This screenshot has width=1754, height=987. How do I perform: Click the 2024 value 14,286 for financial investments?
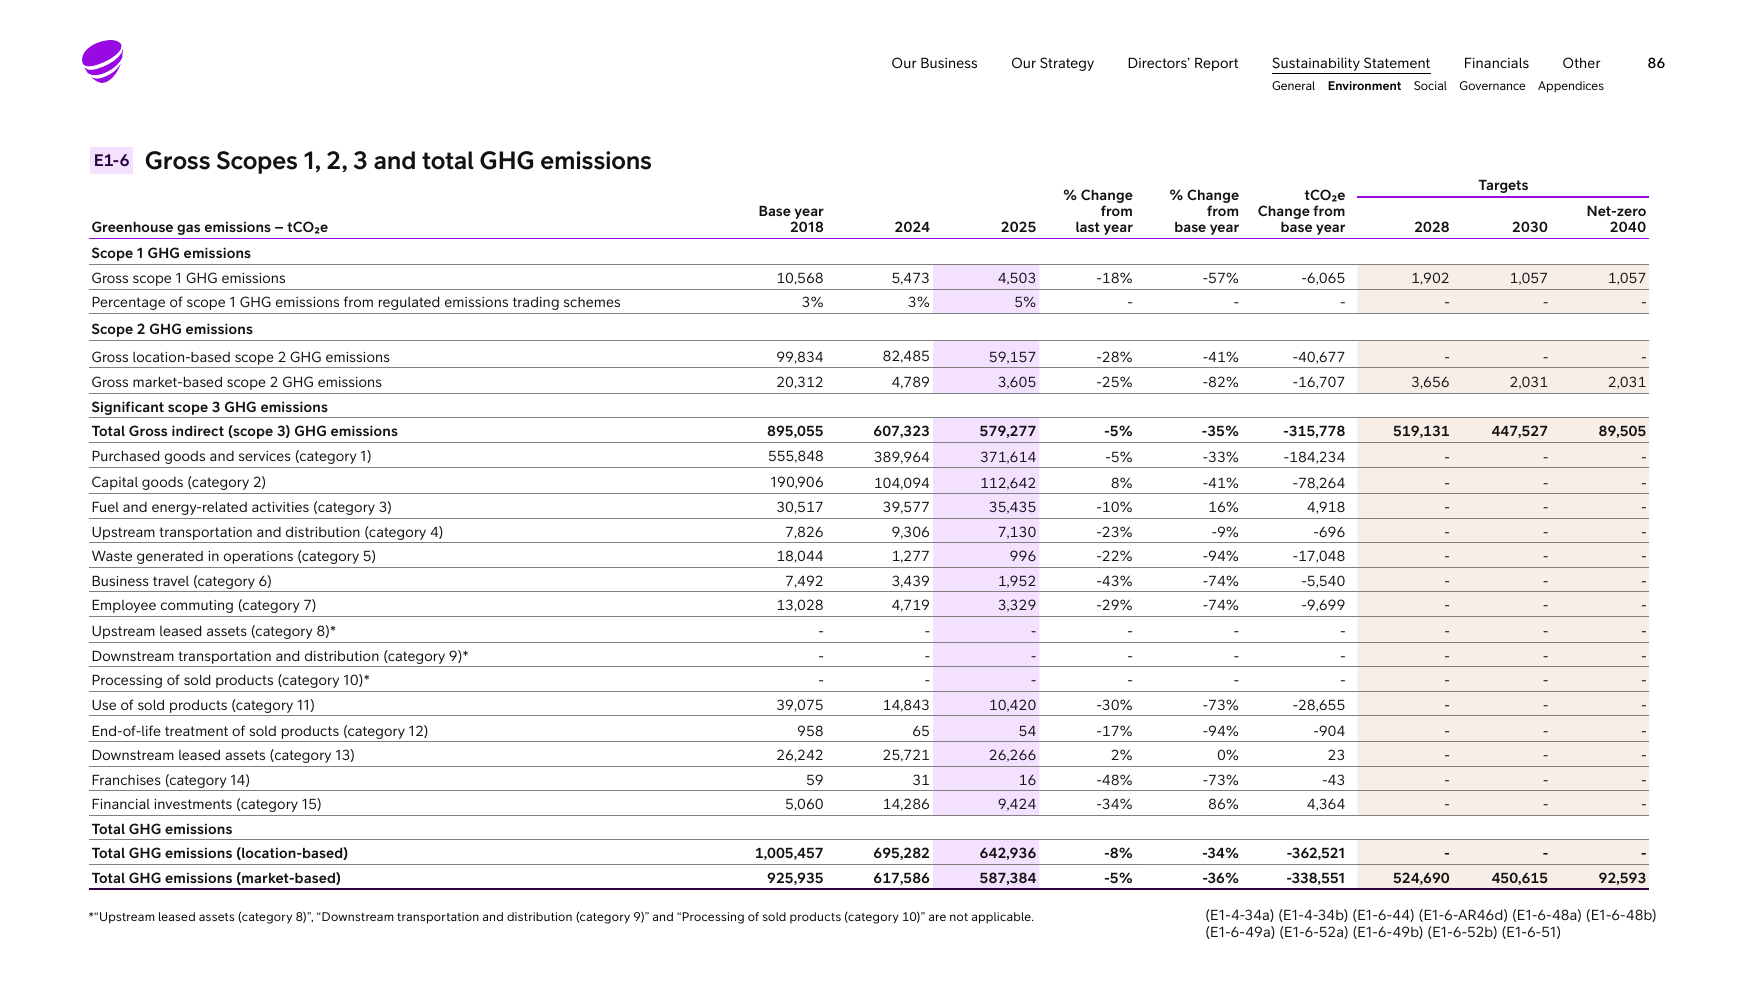coord(906,804)
